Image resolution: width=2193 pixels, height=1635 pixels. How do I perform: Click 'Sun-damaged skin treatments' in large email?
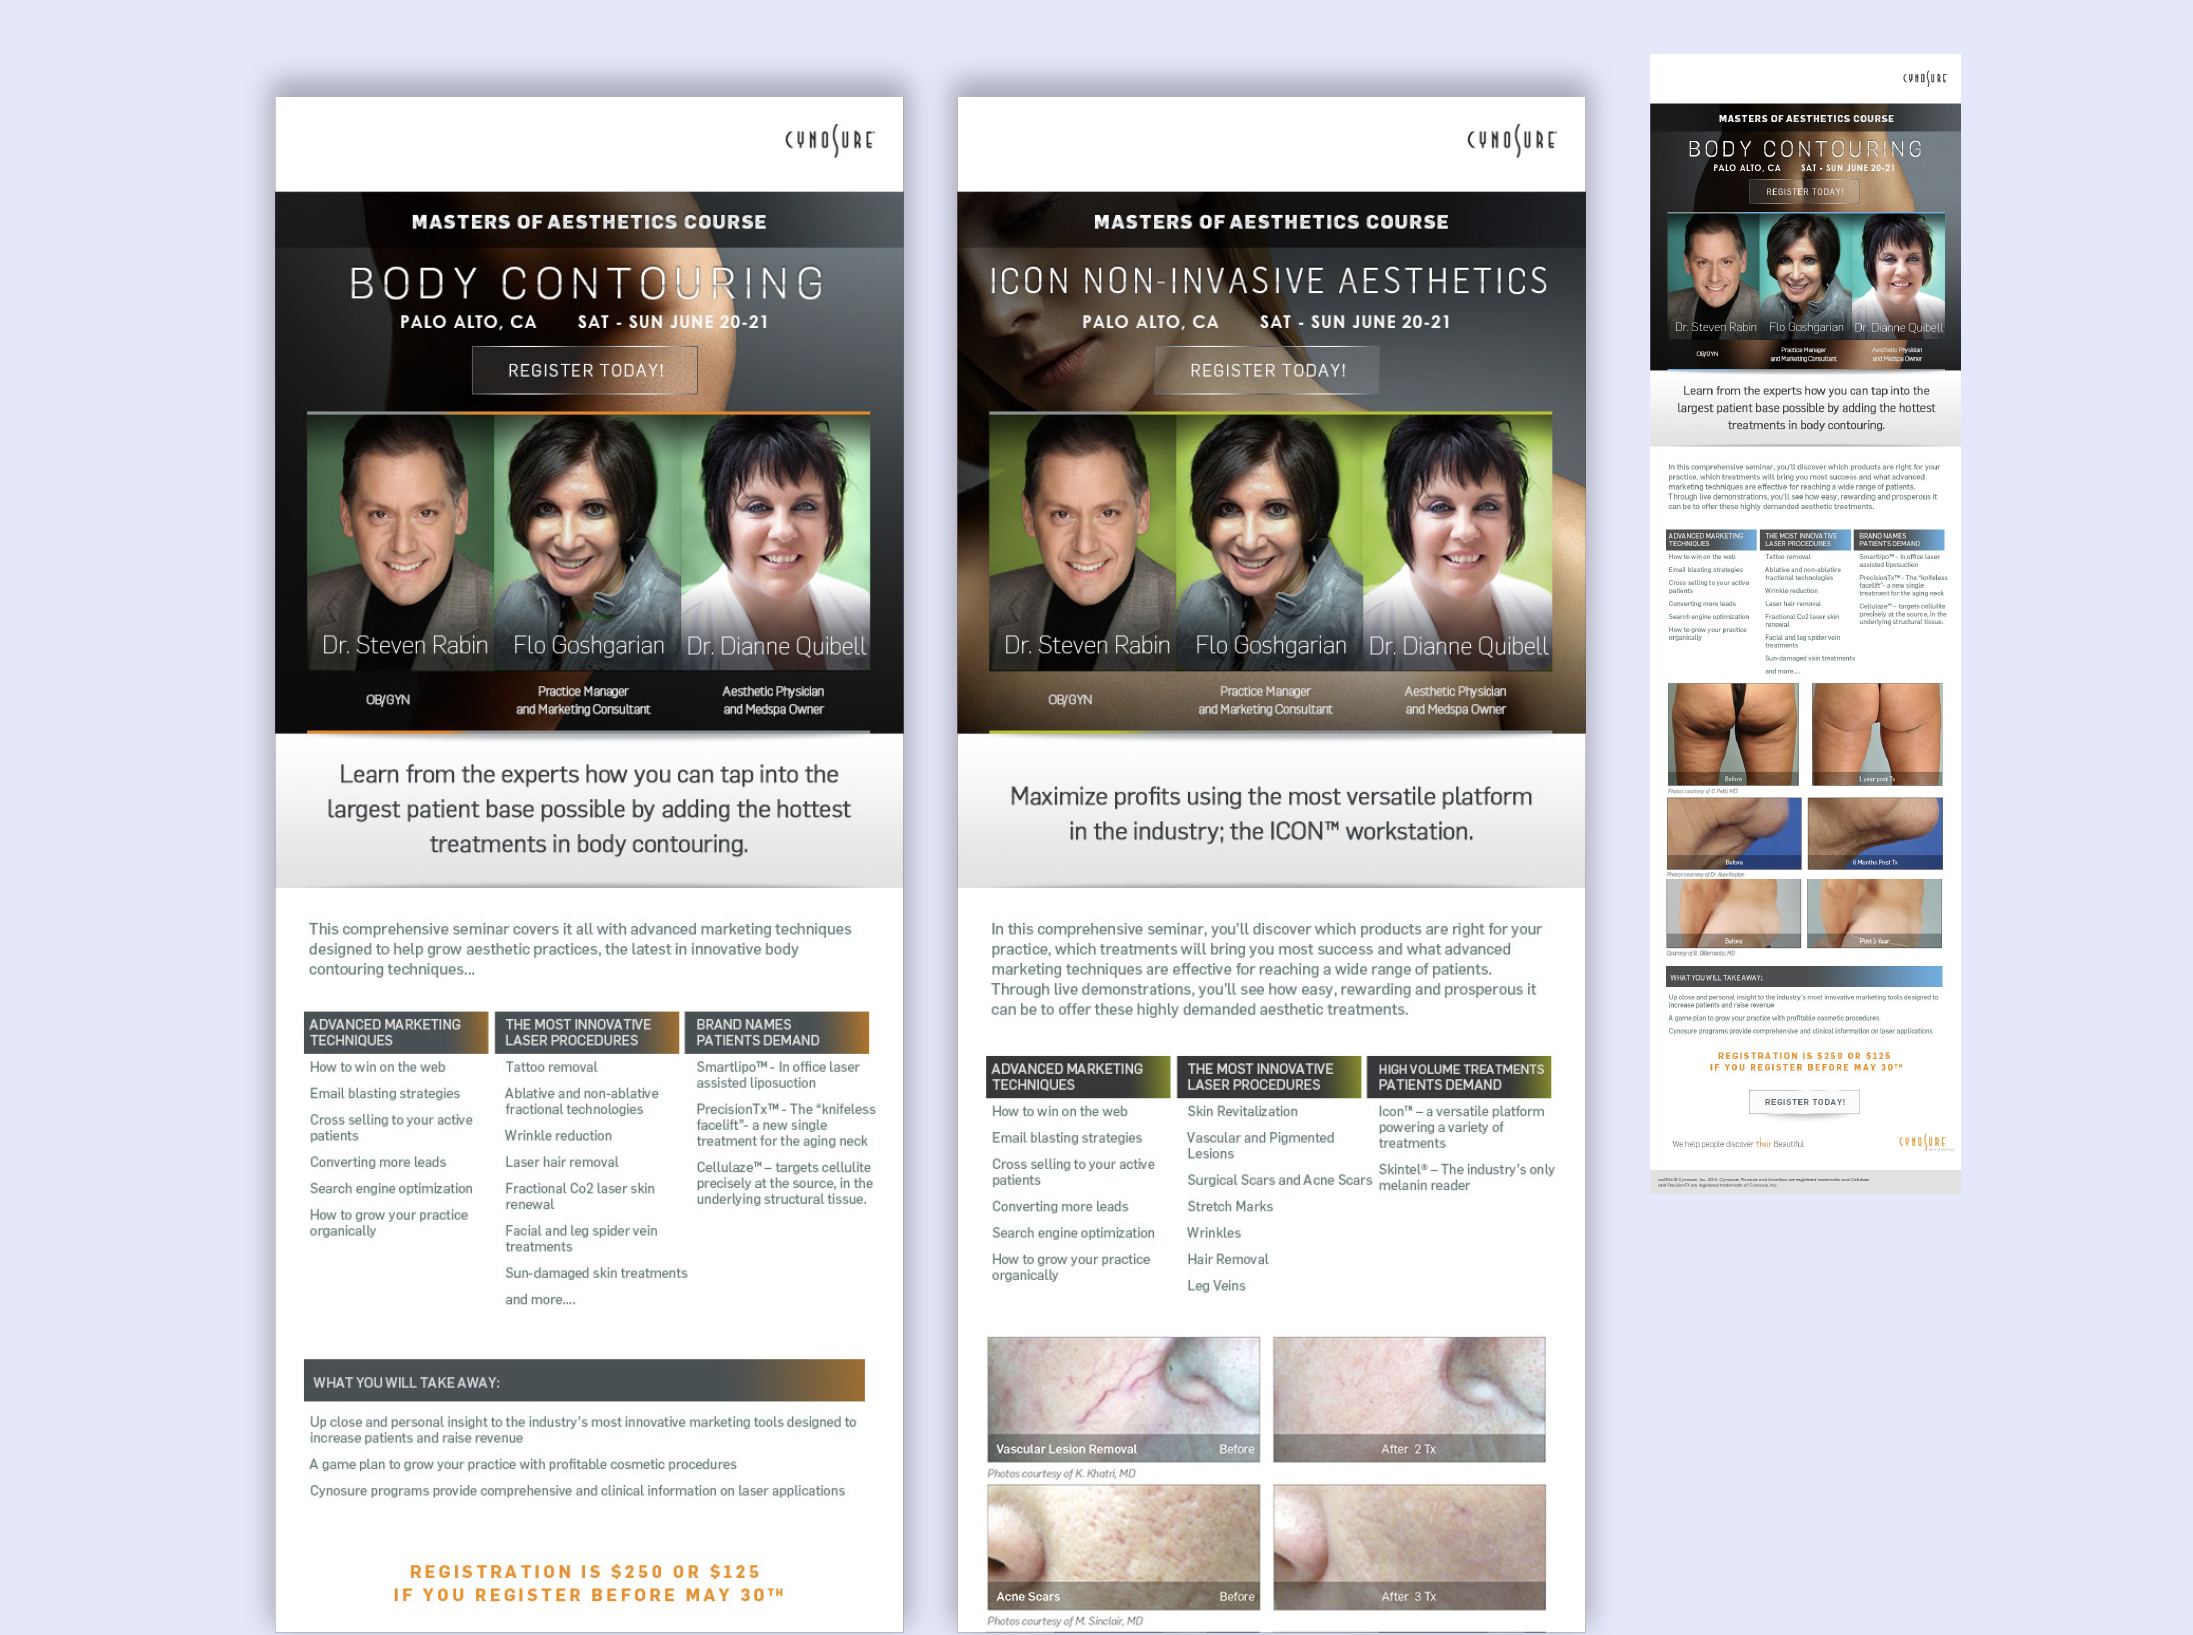coord(596,1273)
